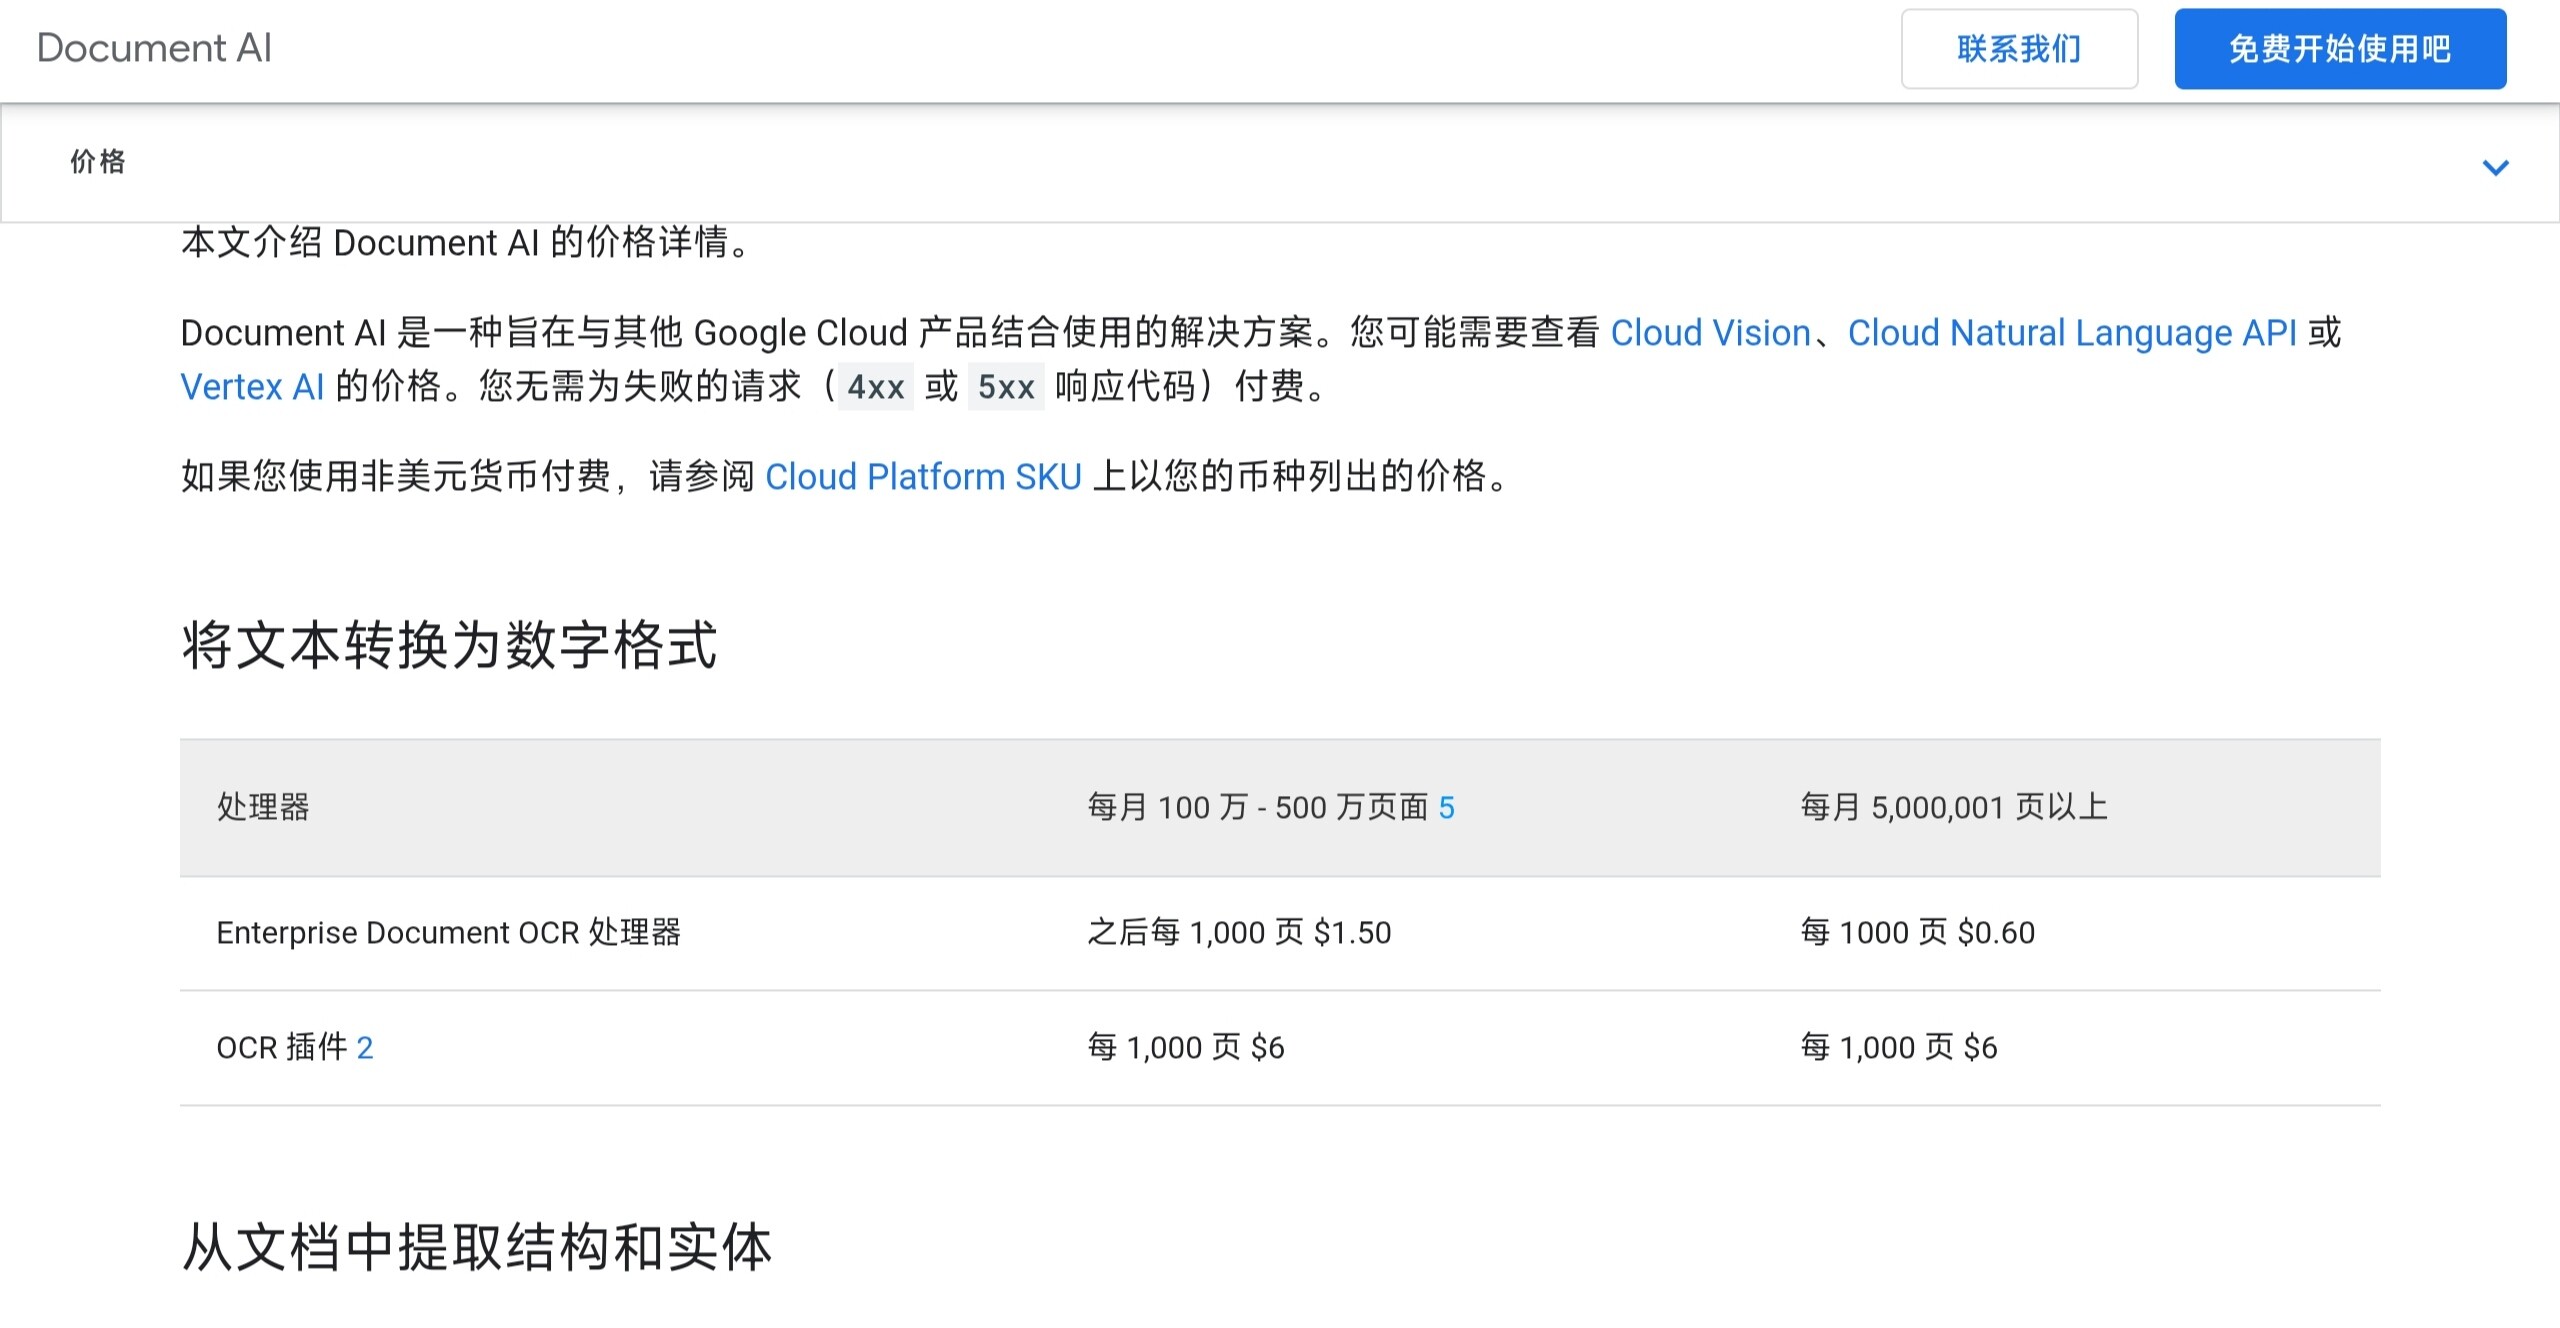Click the 免费开始使用吧 button
The width and height of the screenshot is (2560, 1328).
tap(2340, 49)
